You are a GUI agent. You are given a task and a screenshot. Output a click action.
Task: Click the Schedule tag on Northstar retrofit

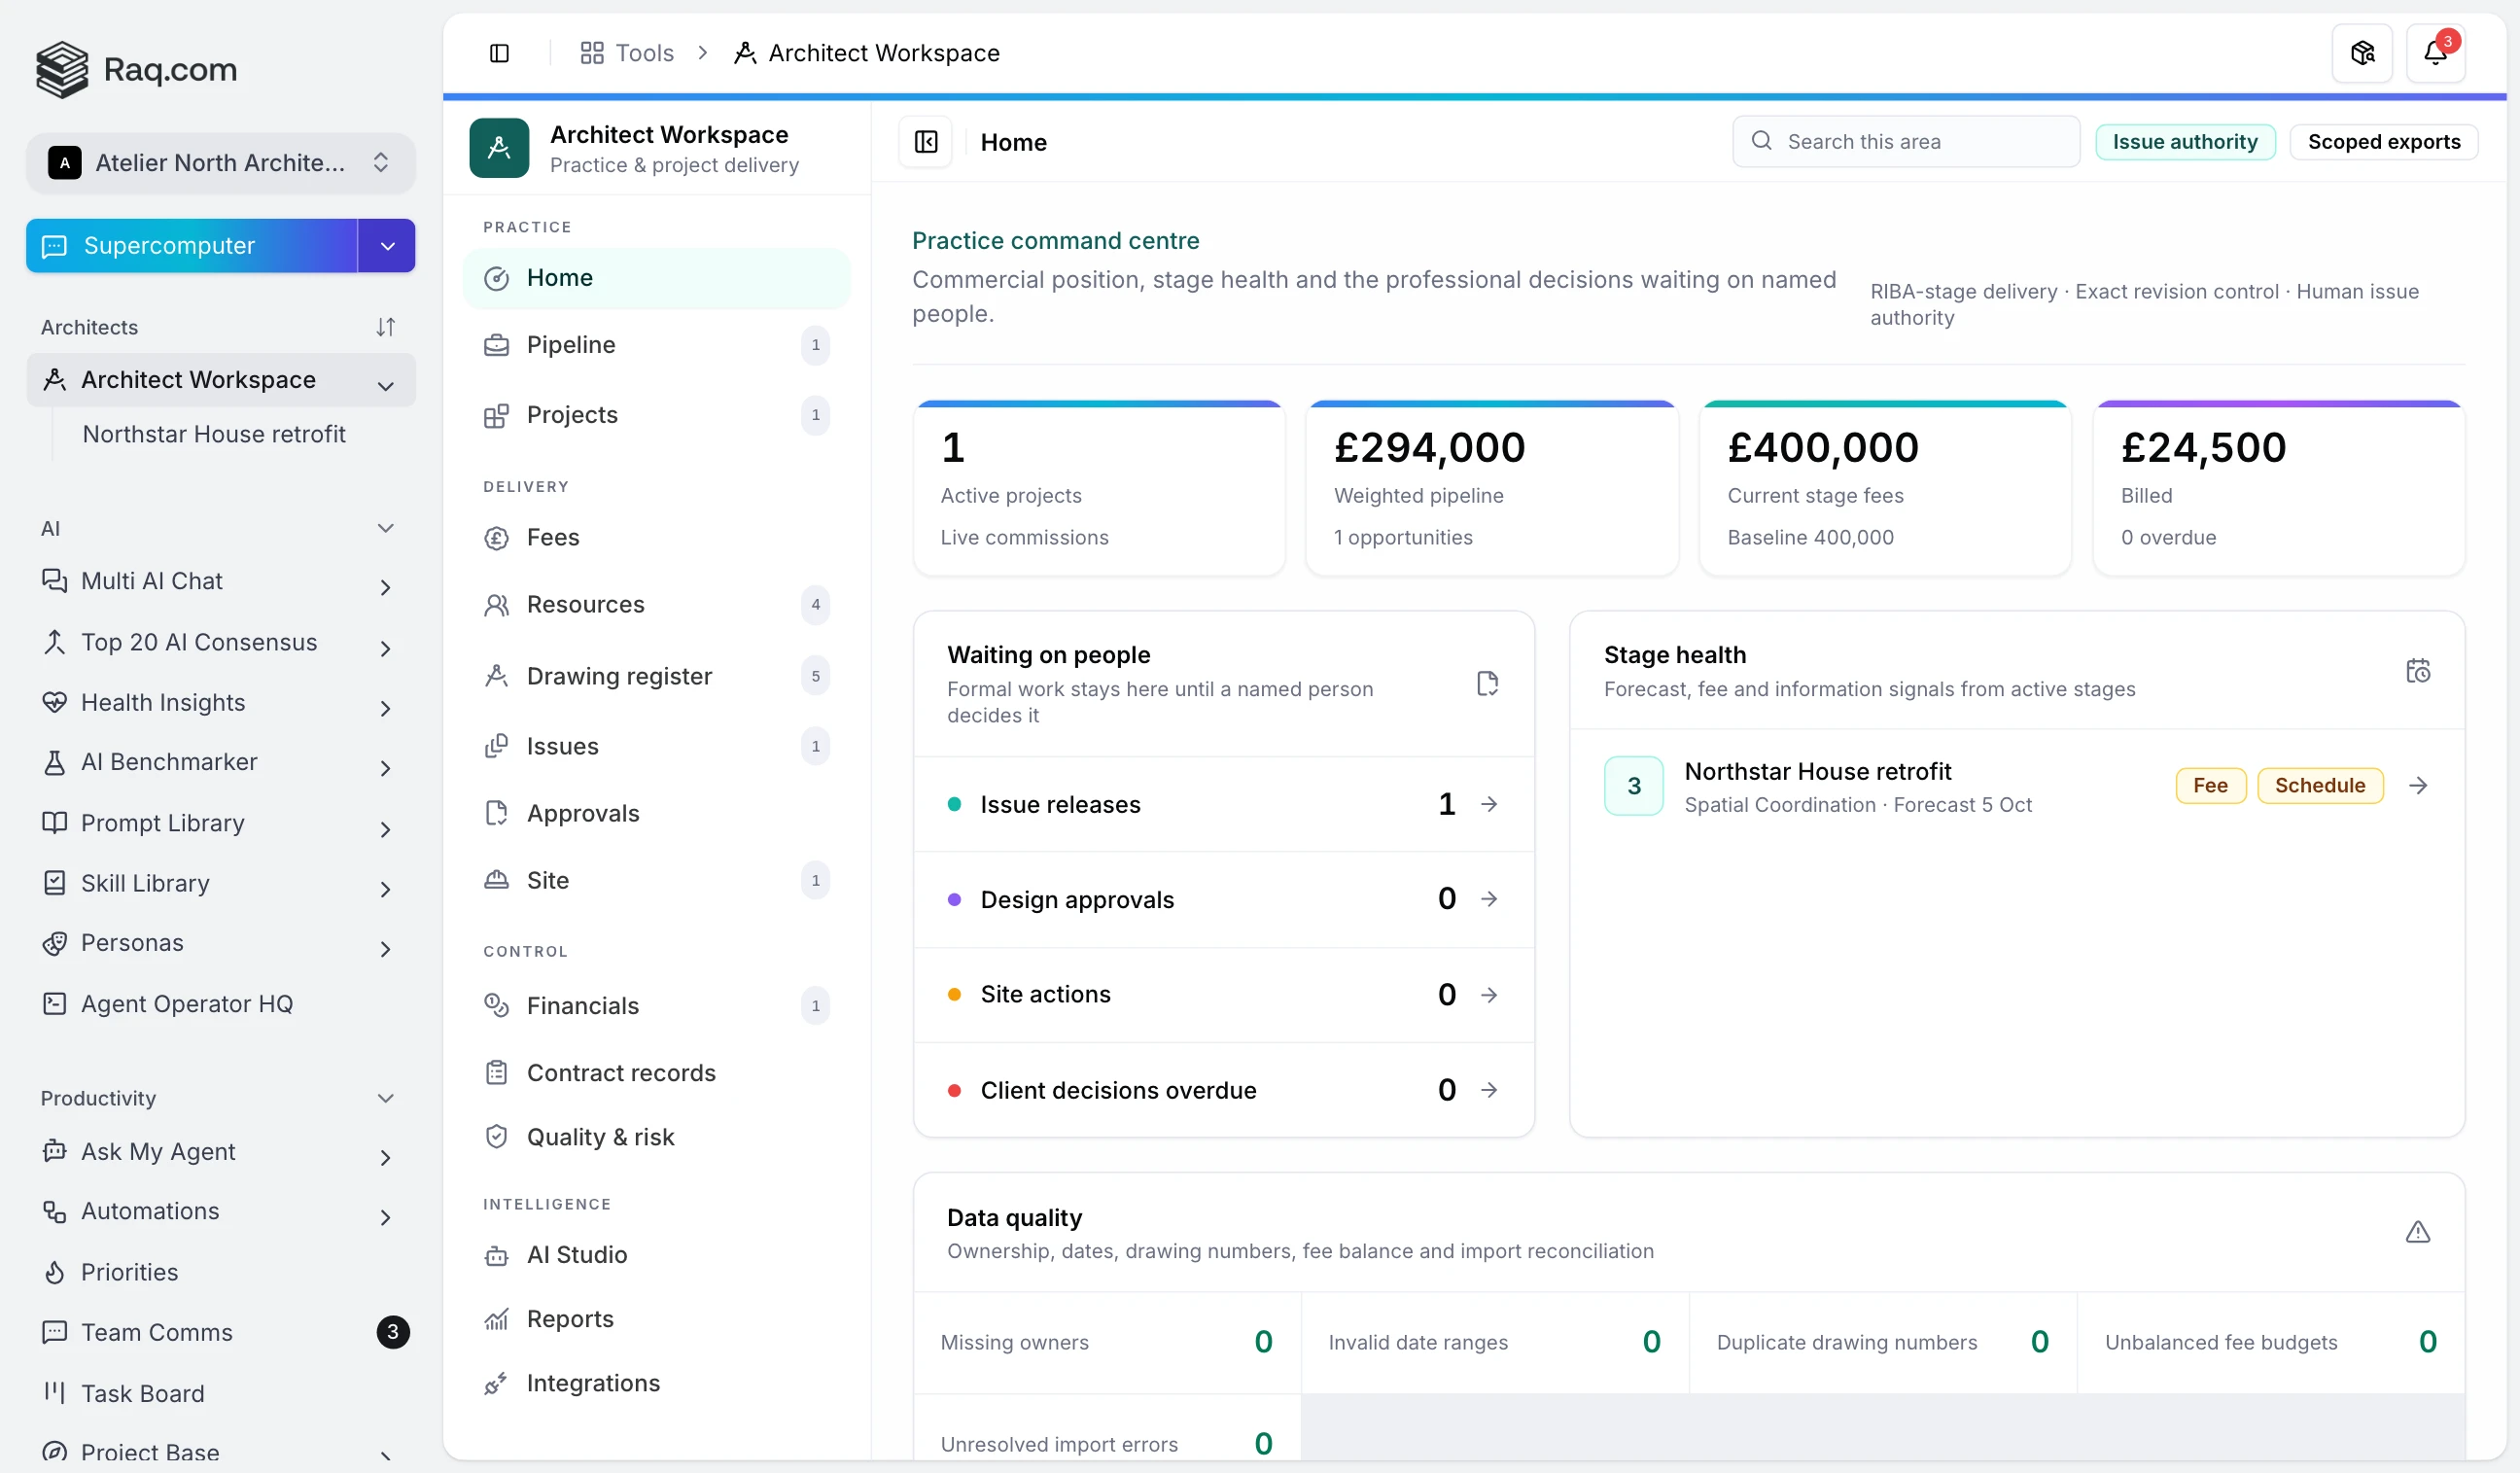pyautogui.click(x=2320, y=786)
